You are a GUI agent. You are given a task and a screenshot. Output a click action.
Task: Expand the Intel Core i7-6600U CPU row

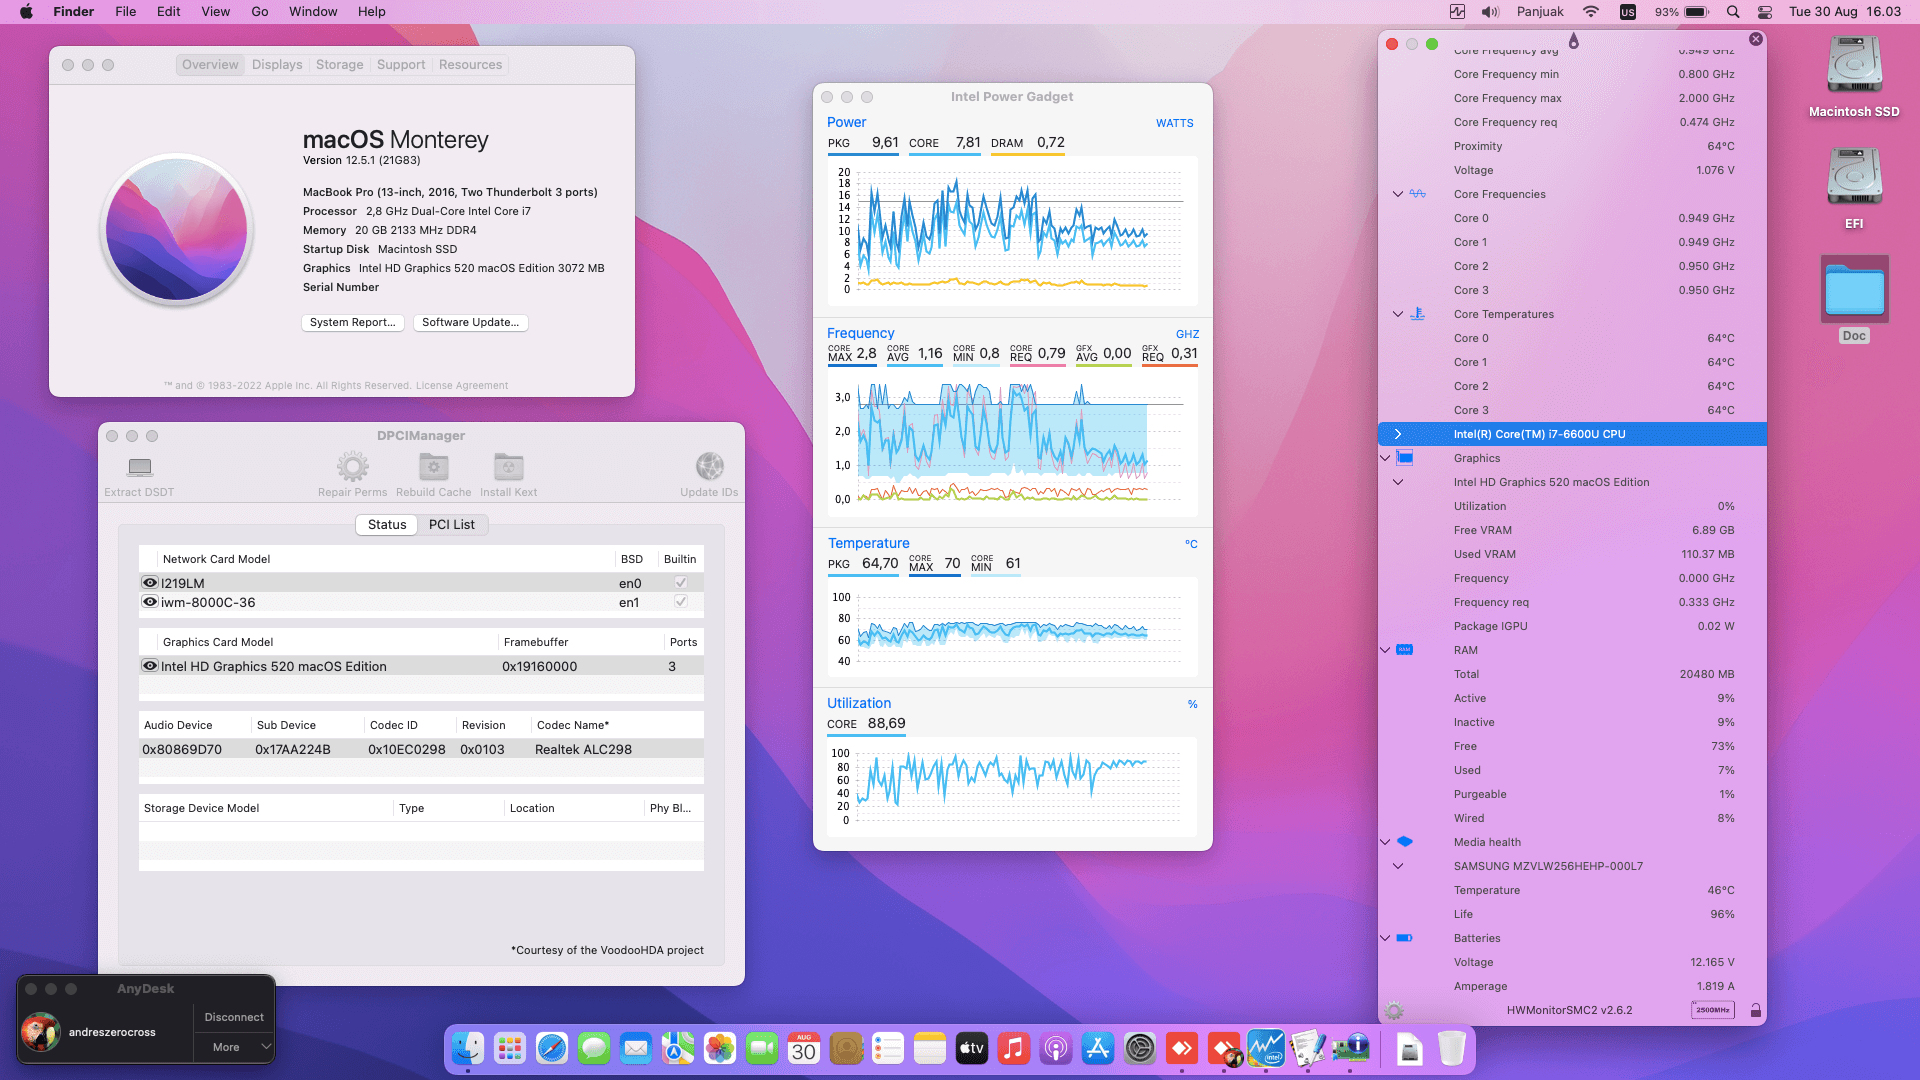click(1398, 434)
